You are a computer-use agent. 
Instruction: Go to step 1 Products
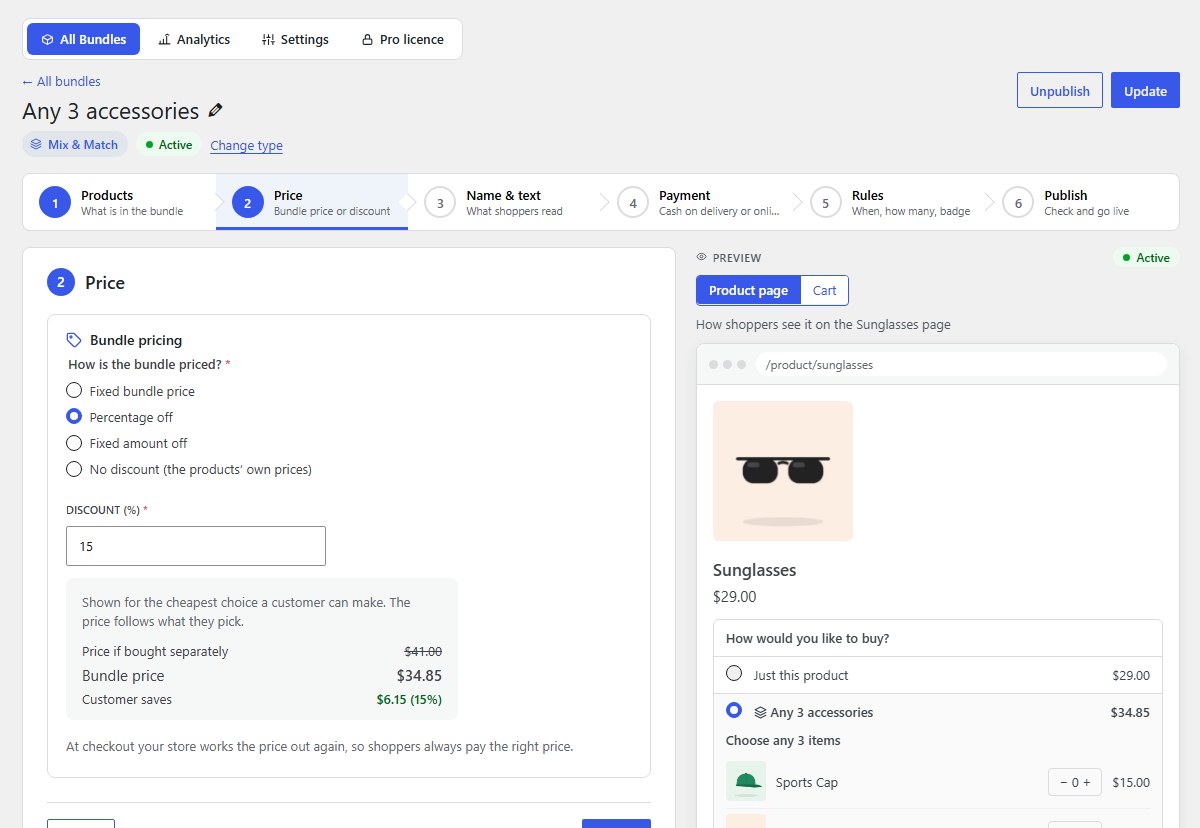click(119, 202)
